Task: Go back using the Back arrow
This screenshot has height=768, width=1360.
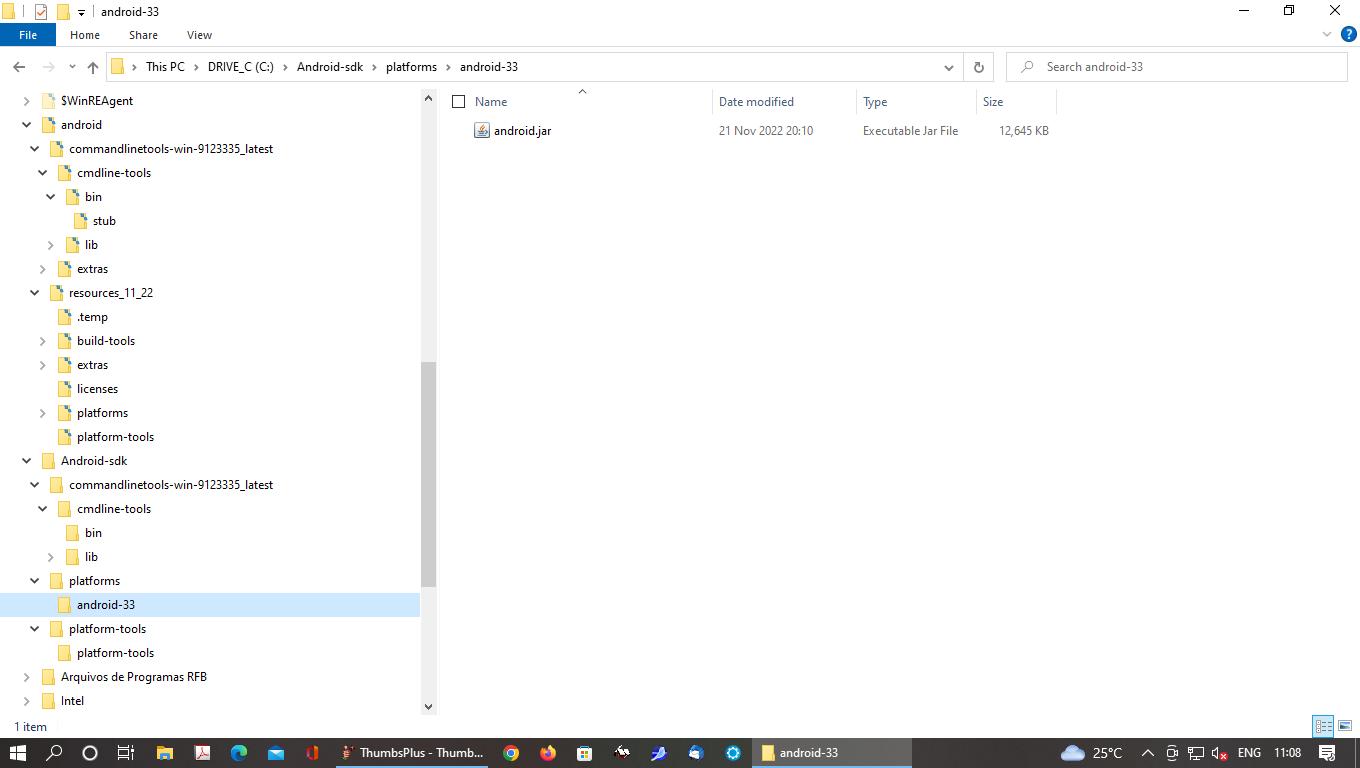Action: tap(19, 67)
